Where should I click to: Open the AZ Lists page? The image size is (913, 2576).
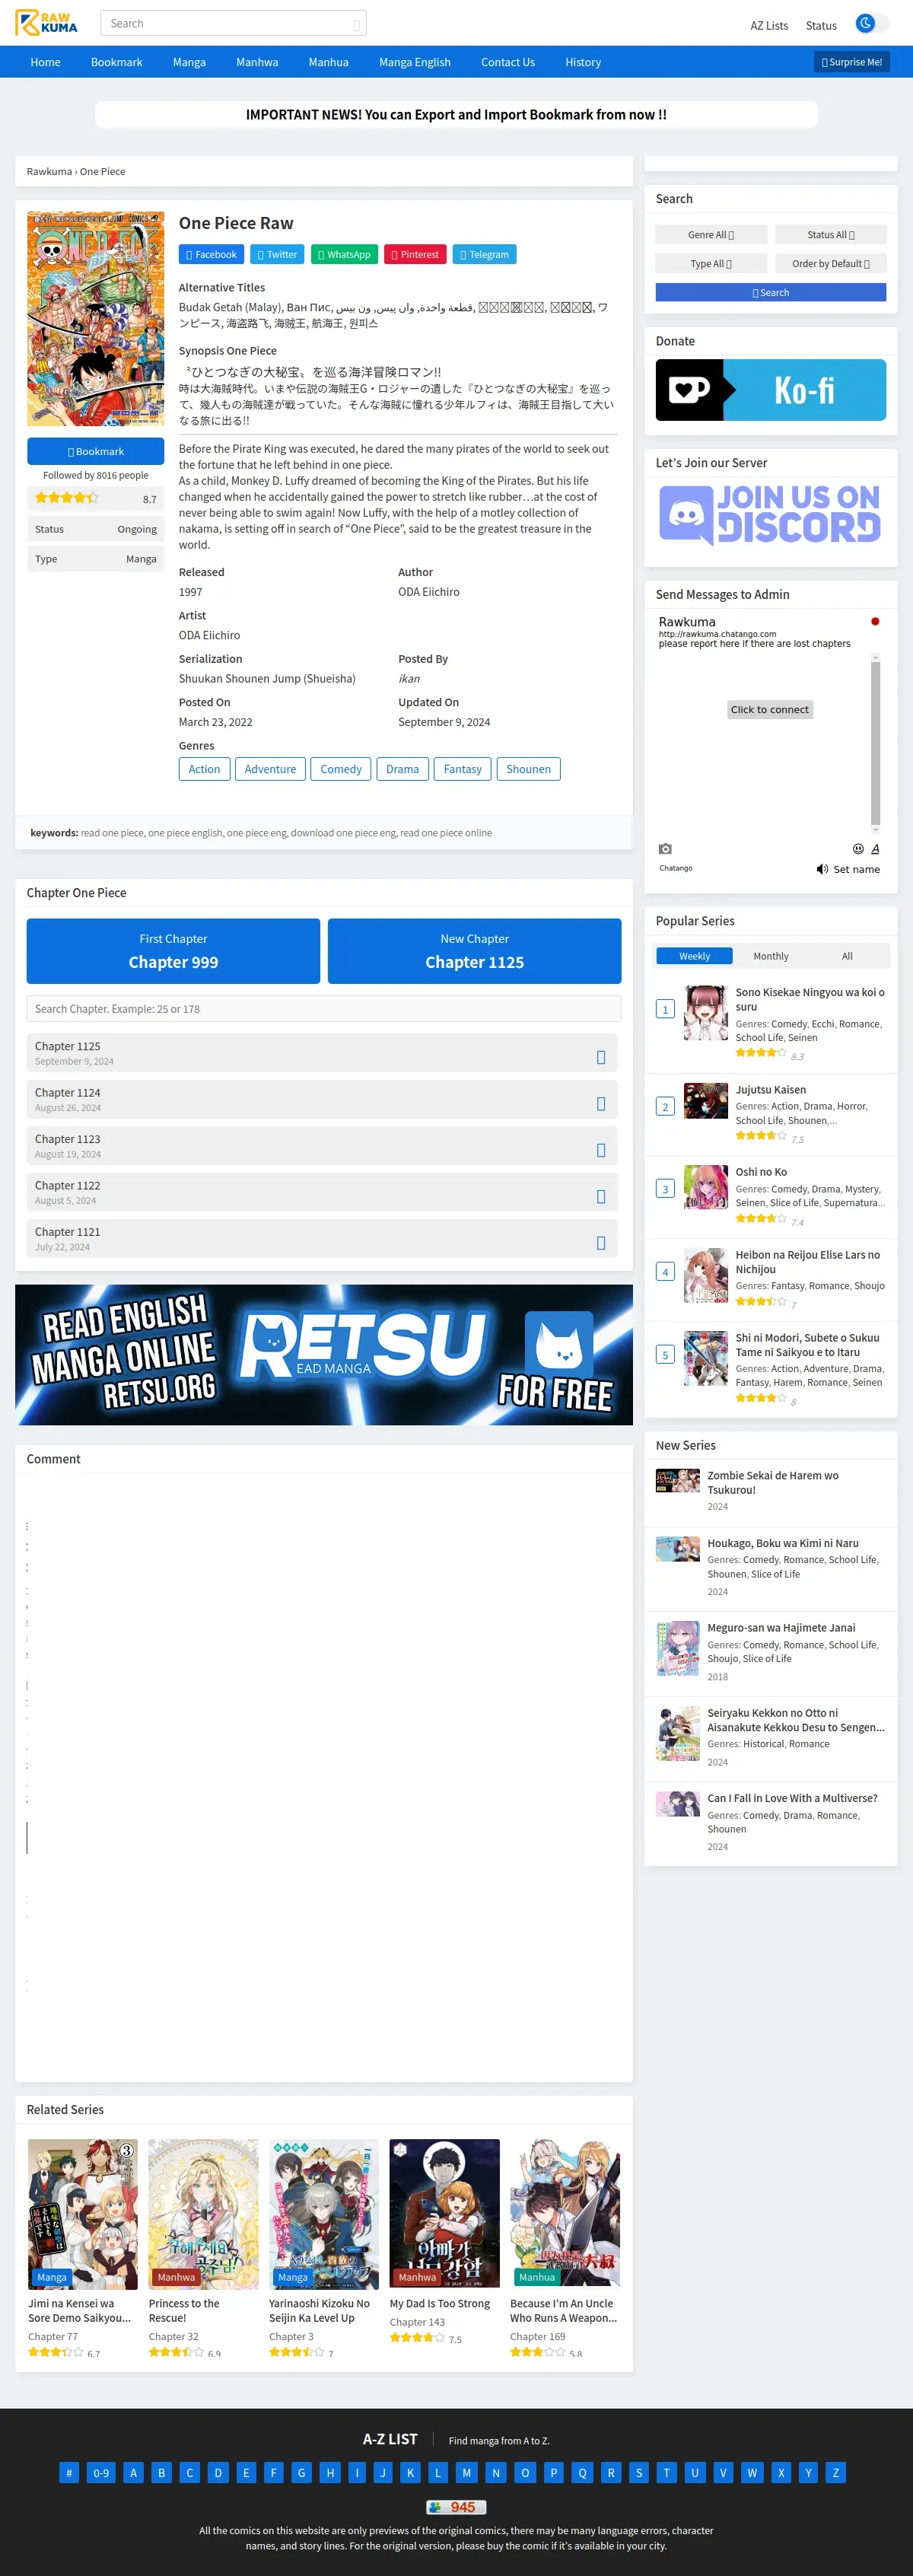pyautogui.click(x=769, y=25)
